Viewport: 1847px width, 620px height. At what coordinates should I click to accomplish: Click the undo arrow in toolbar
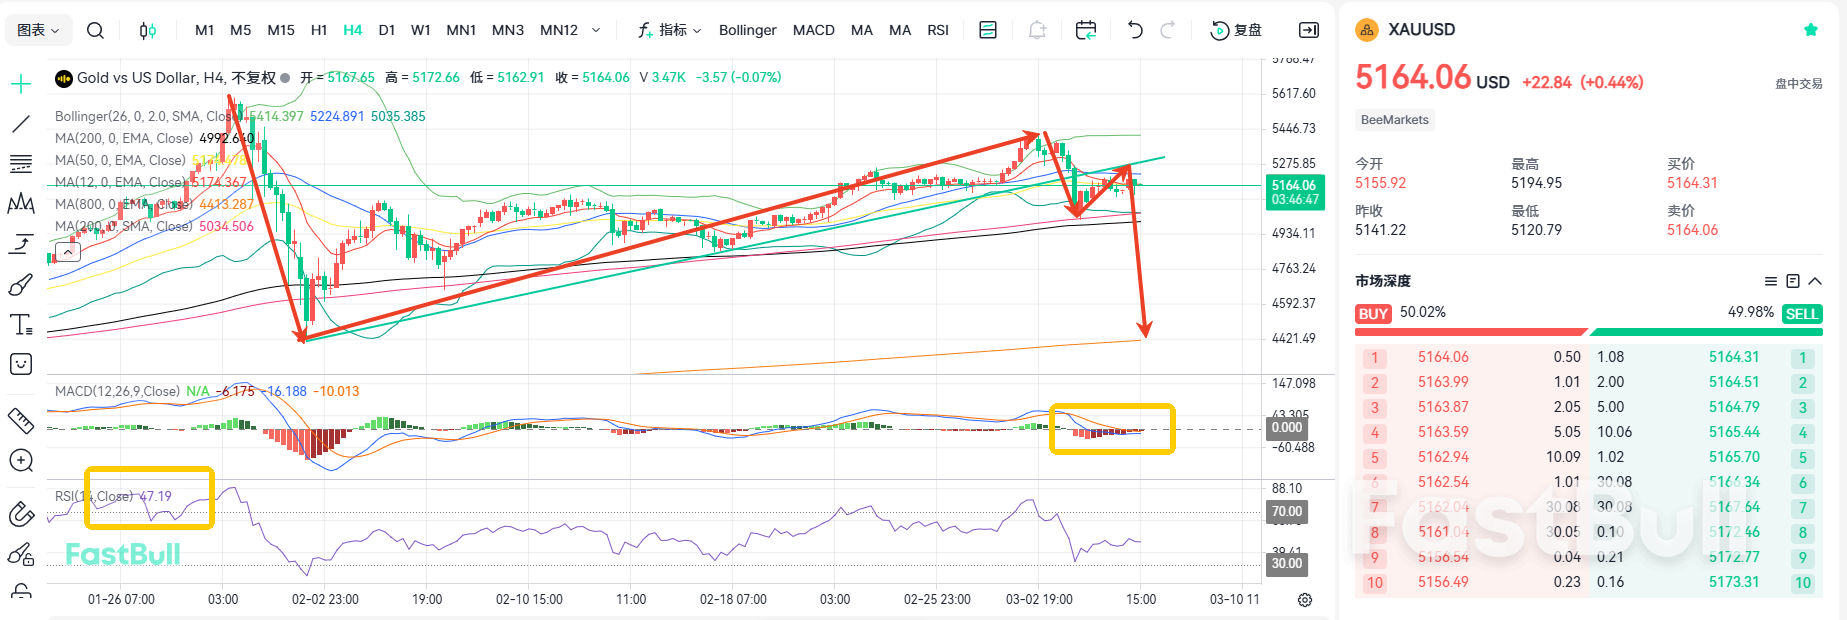[x=1134, y=30]
